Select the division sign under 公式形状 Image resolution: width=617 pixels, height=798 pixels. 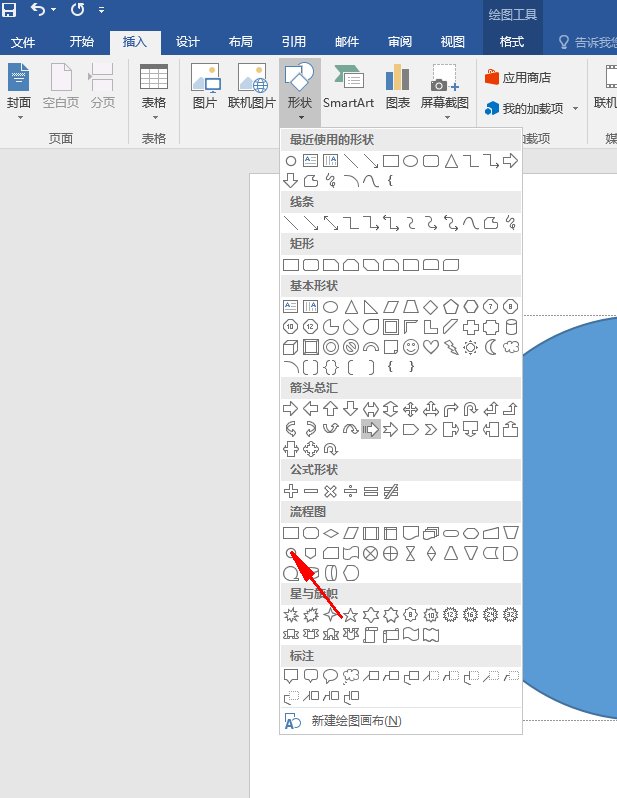point(351,491)
